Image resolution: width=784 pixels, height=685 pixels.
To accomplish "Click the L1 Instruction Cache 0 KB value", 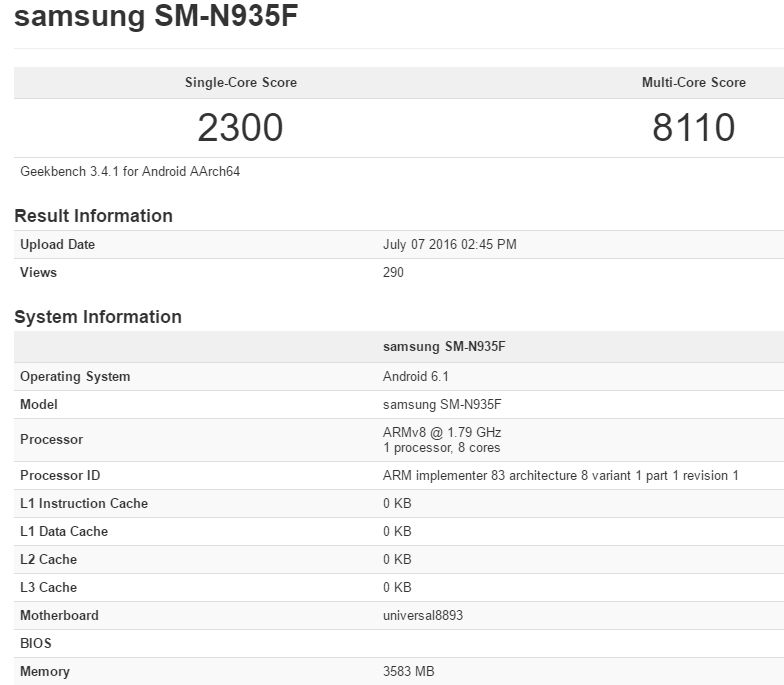I will 397,504.
